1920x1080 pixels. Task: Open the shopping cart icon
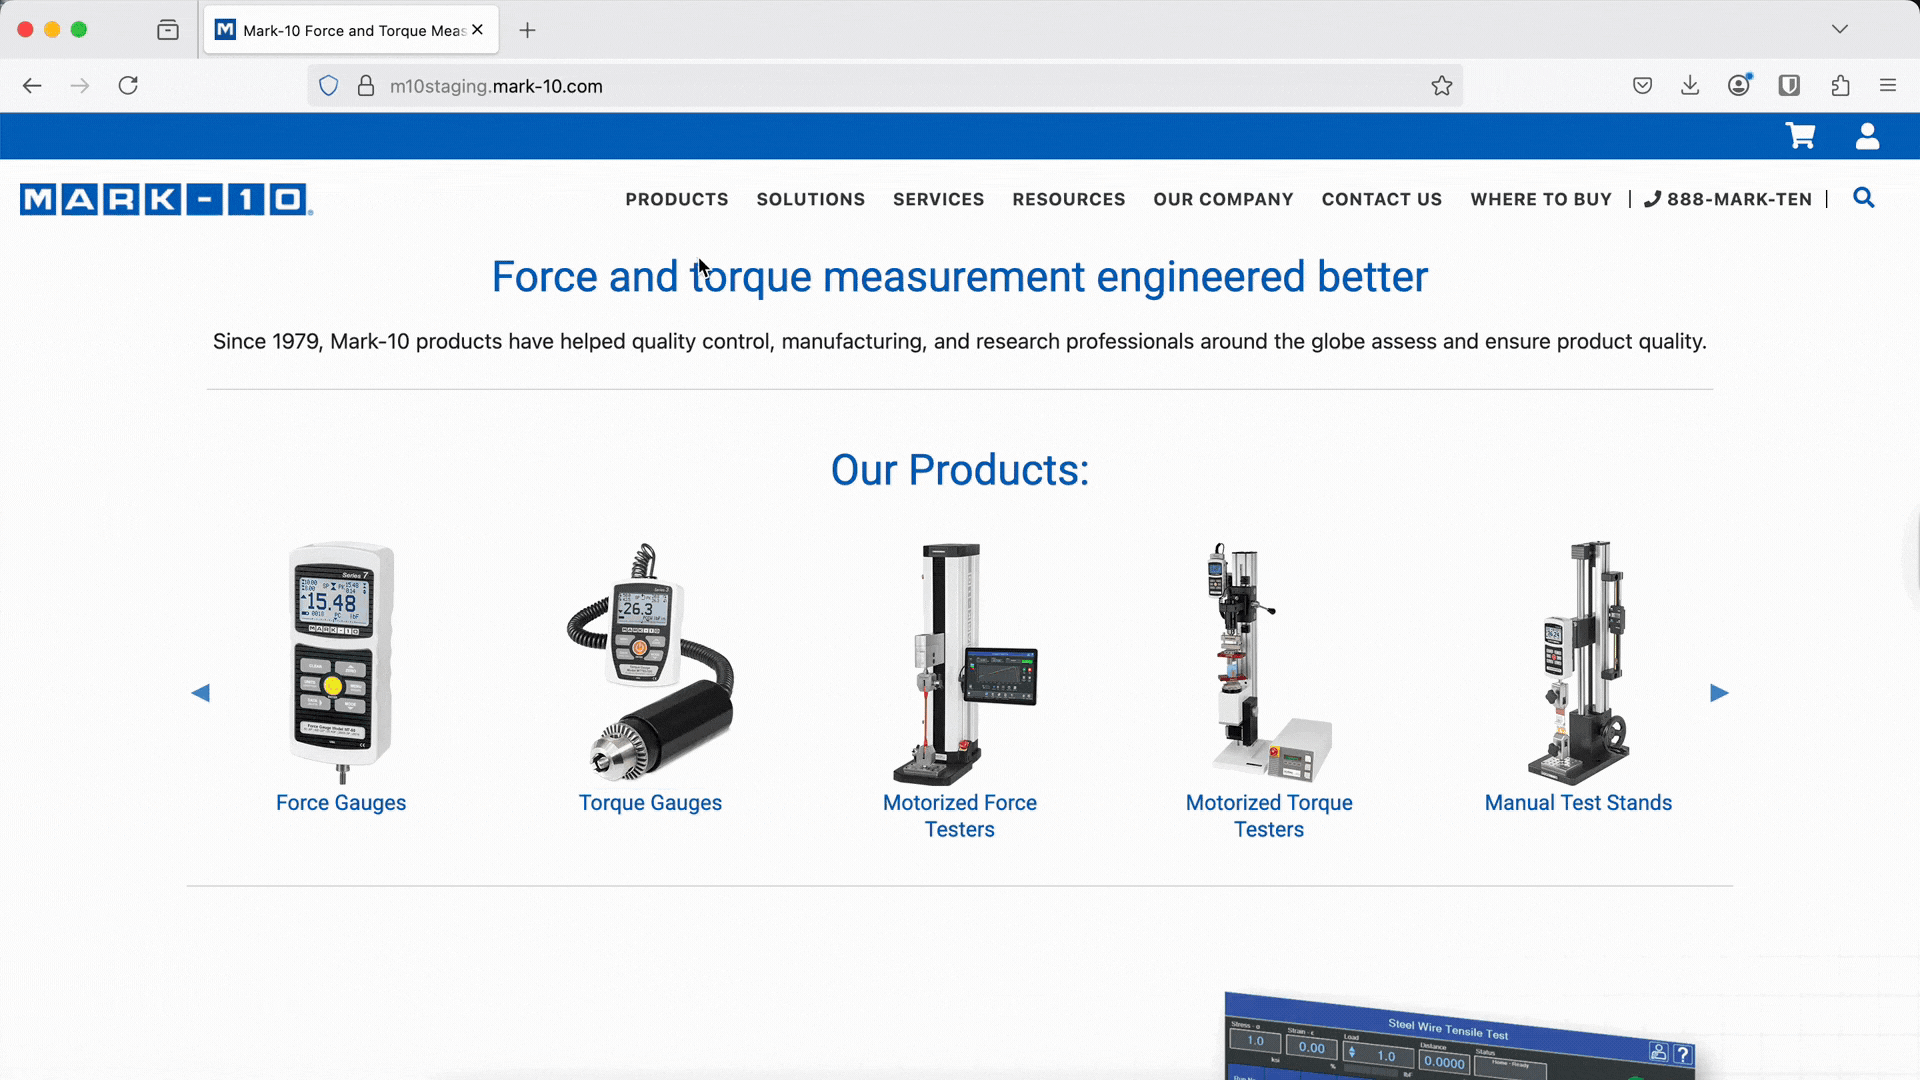1800,136
